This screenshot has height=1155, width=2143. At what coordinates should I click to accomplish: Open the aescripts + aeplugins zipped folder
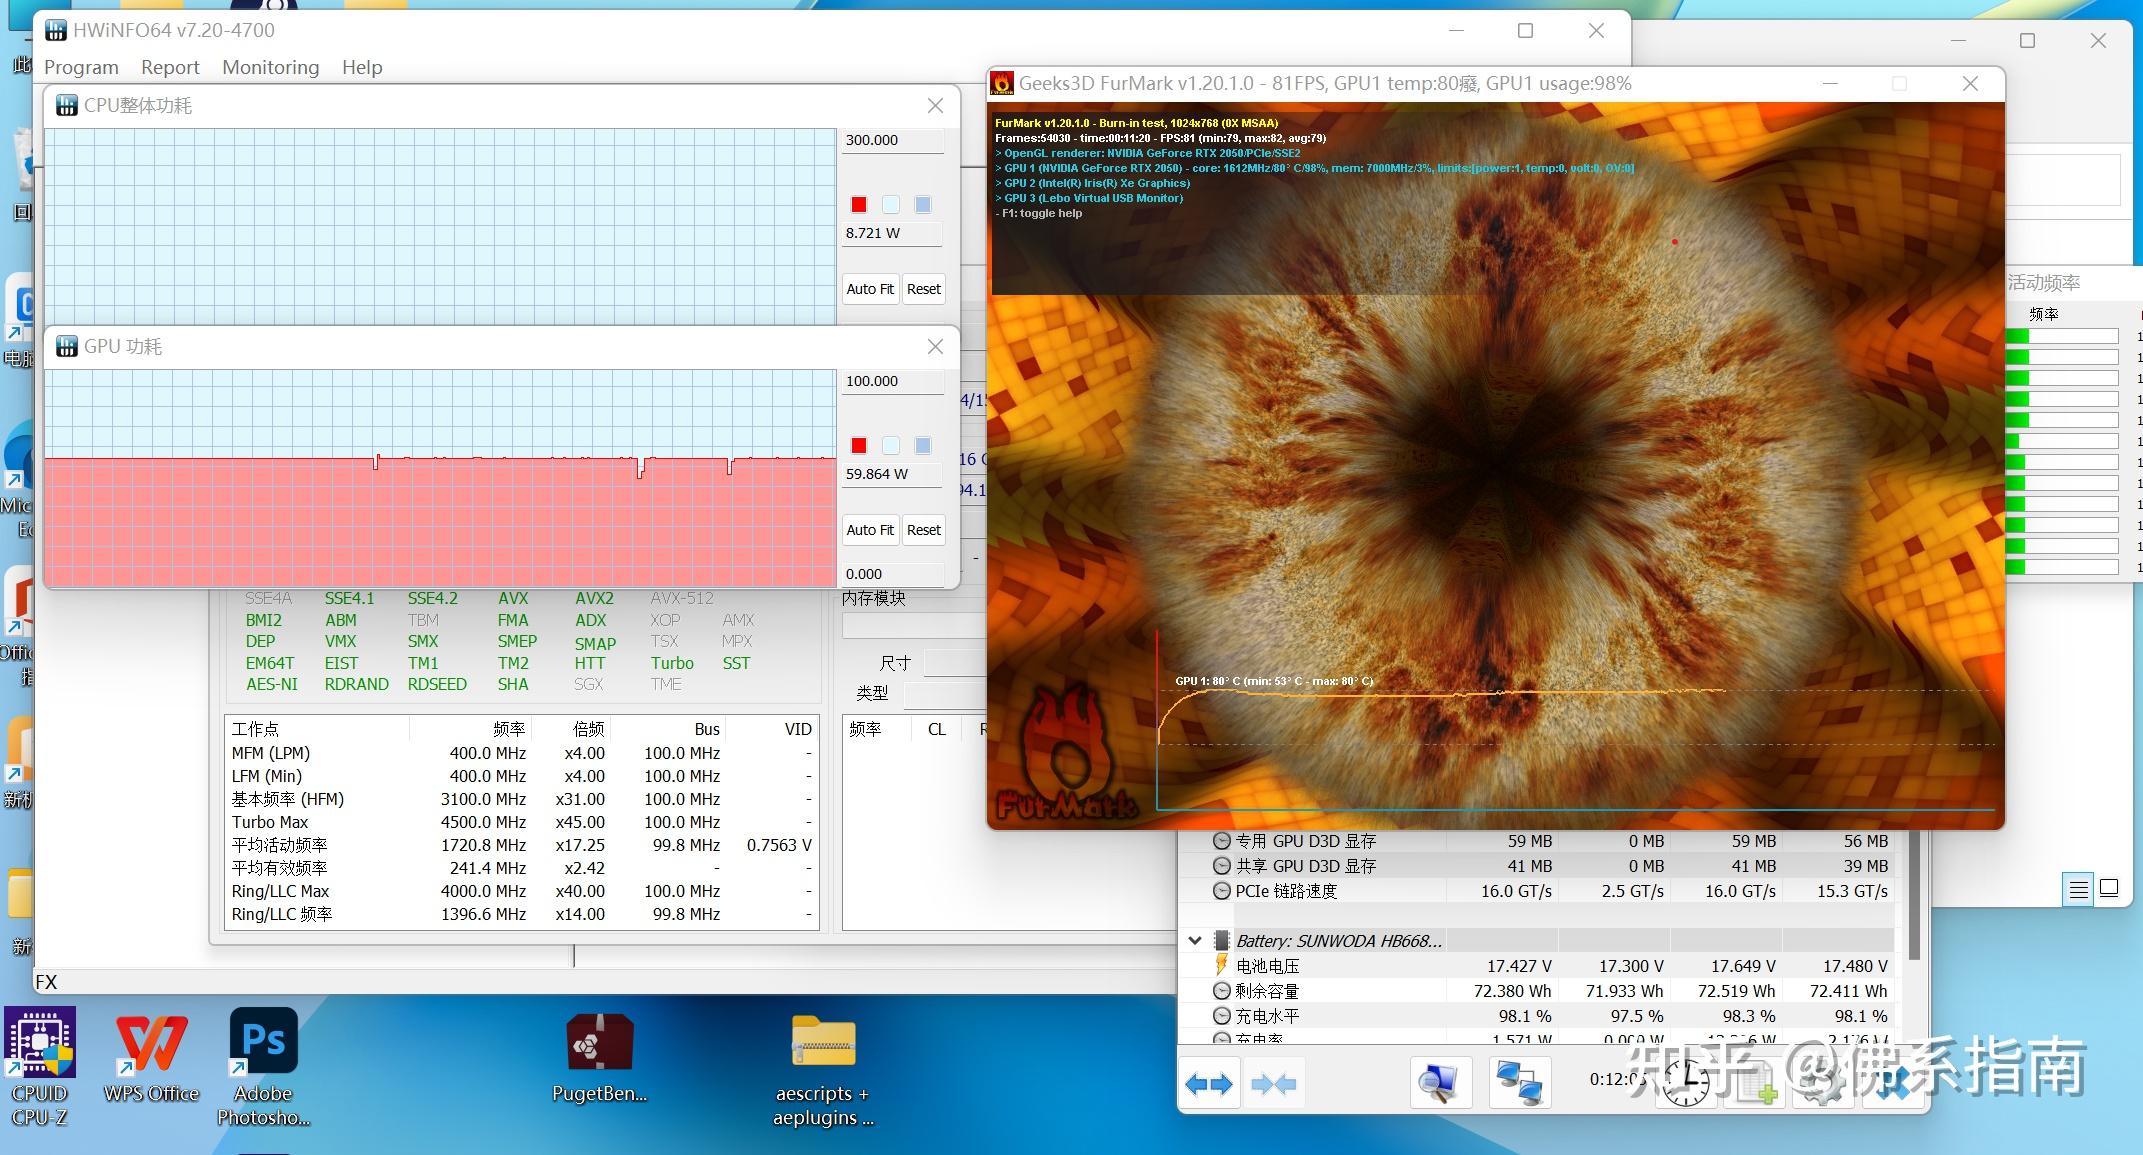823,1070
